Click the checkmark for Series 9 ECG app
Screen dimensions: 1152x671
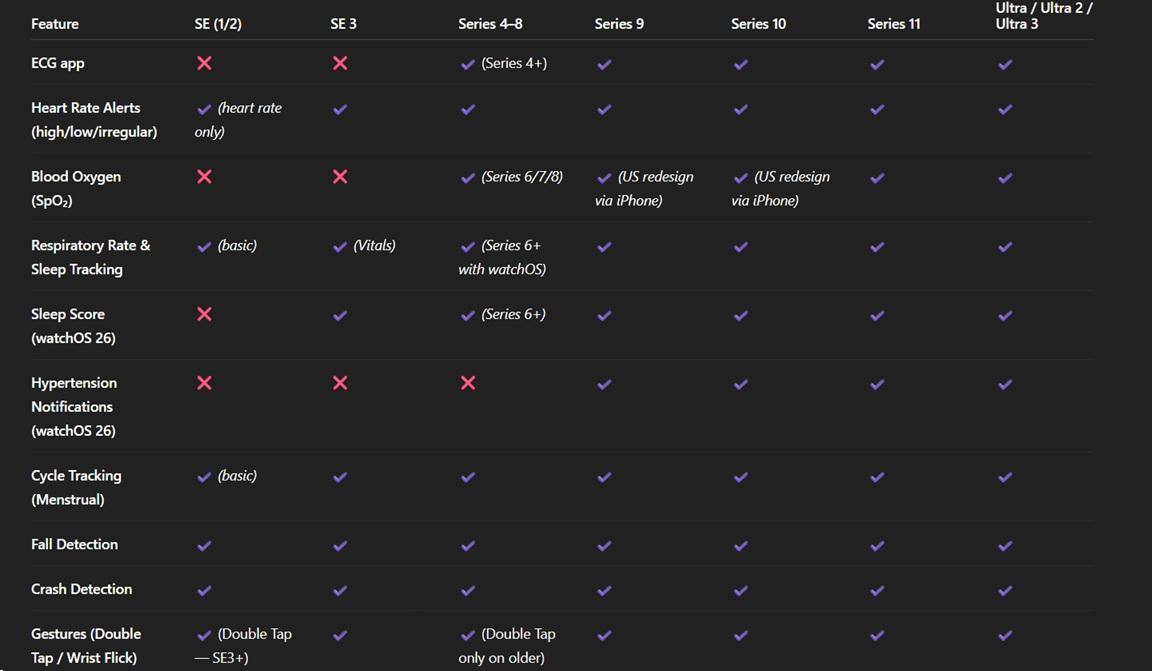click(604, 64)
